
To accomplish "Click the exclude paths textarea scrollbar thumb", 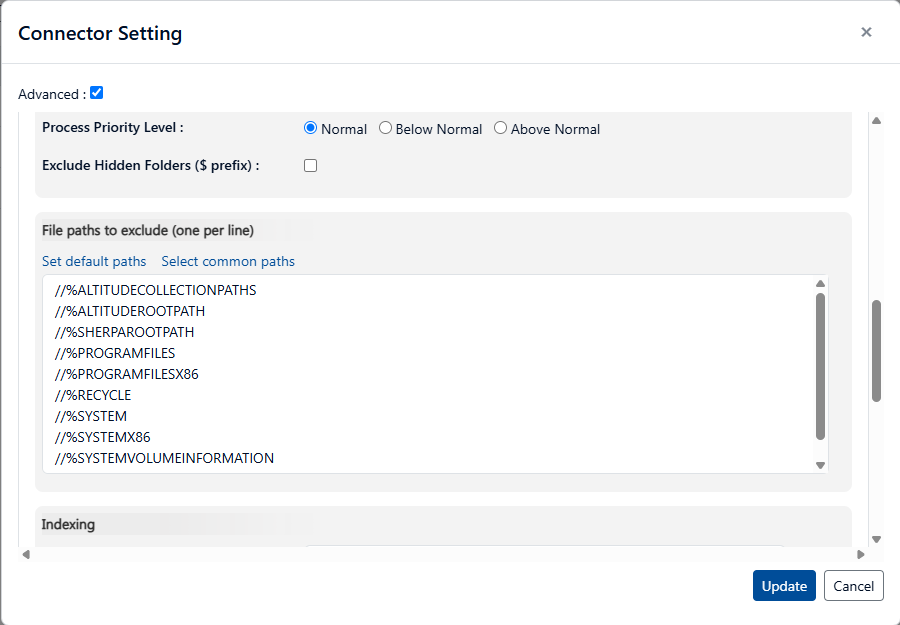I will pos(820,365).
